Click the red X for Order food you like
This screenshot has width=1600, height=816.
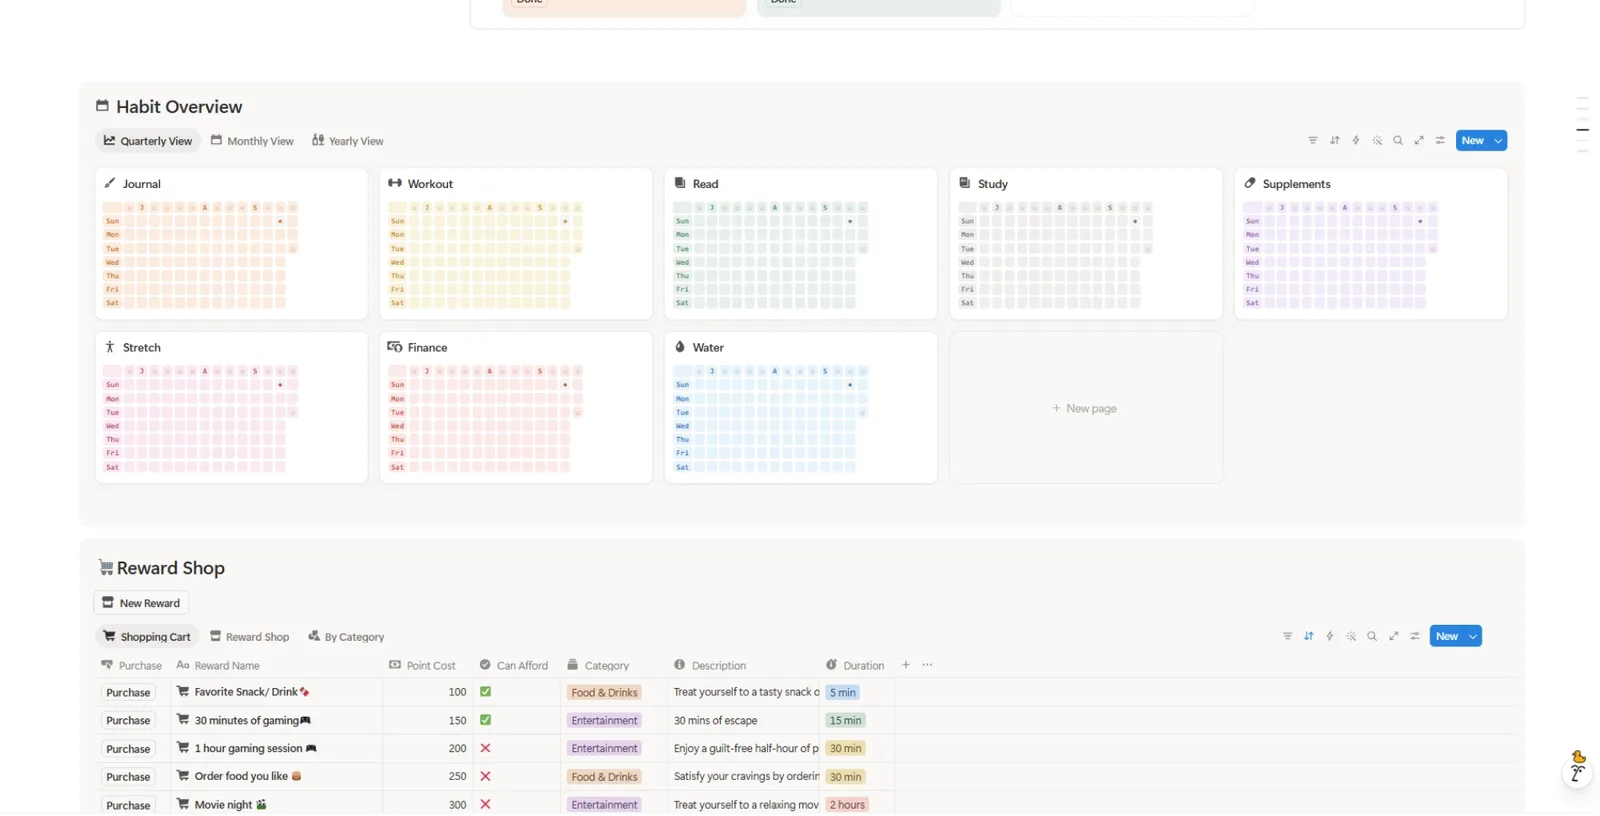coord(485,776)
